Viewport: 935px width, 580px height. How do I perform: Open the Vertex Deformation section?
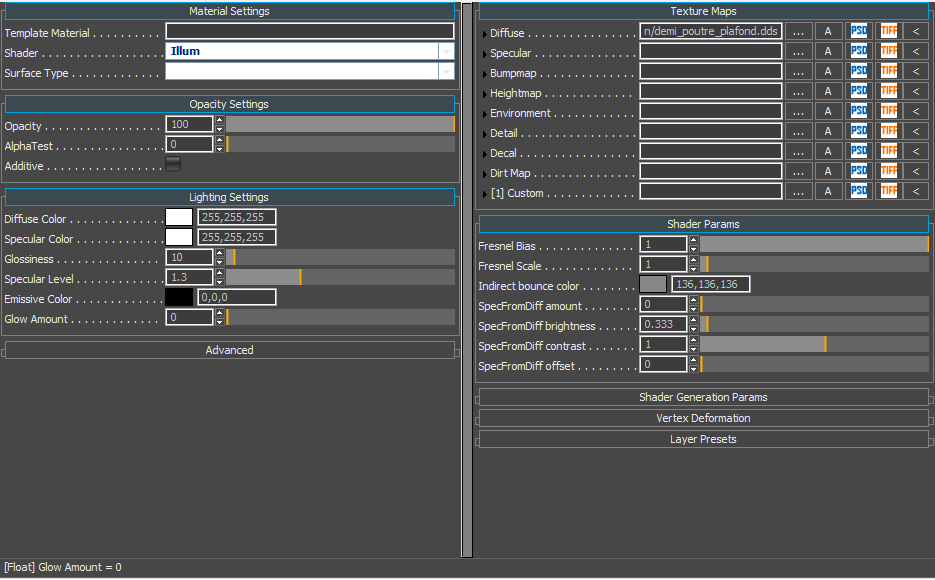[x=702, y=418]
